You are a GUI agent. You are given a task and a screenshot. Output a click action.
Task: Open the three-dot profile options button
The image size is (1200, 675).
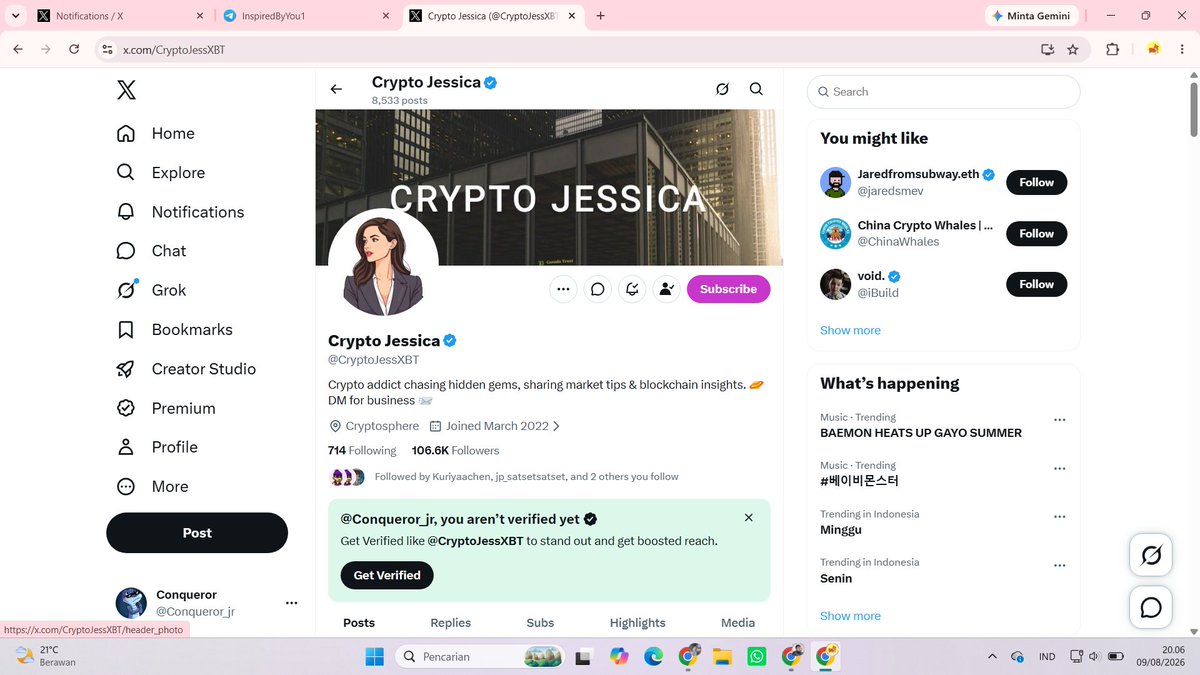tap(563, 289)
